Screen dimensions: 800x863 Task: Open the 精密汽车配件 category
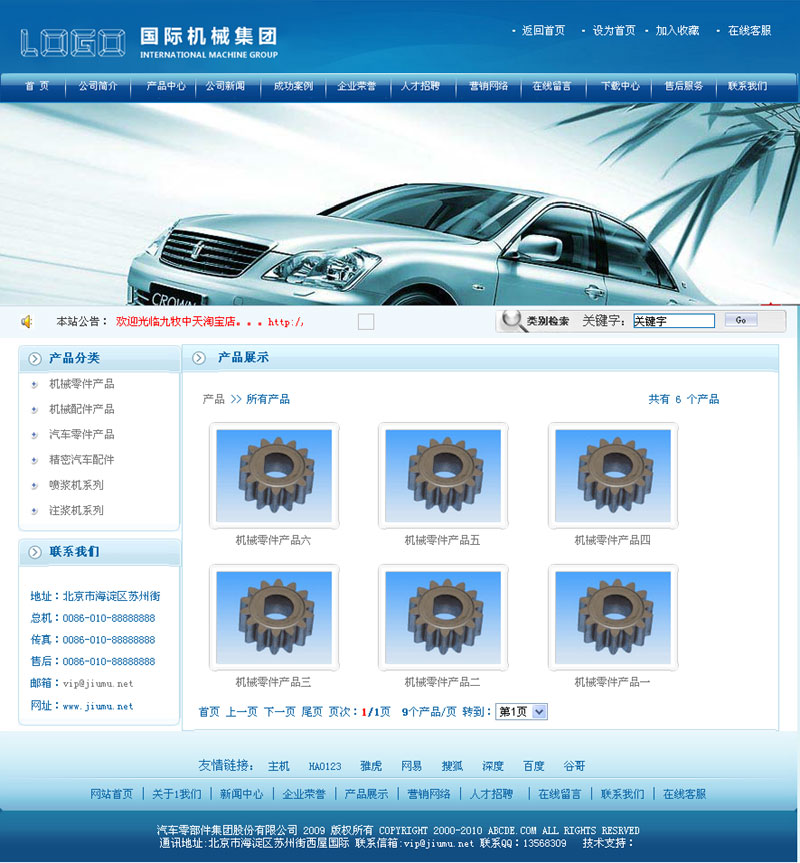81,460
